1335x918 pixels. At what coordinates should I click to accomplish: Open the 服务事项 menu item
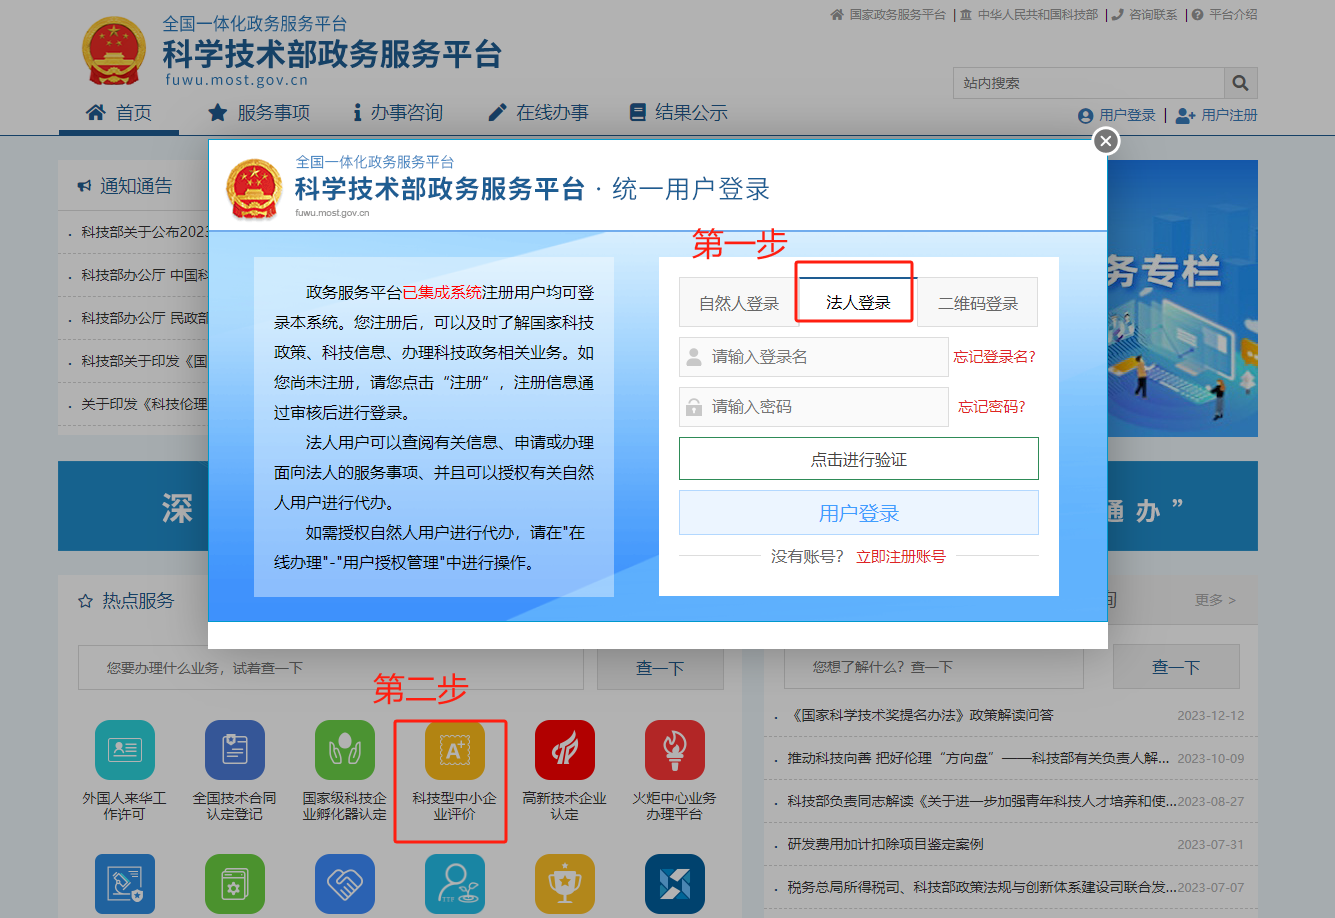[x=259, y=113]
